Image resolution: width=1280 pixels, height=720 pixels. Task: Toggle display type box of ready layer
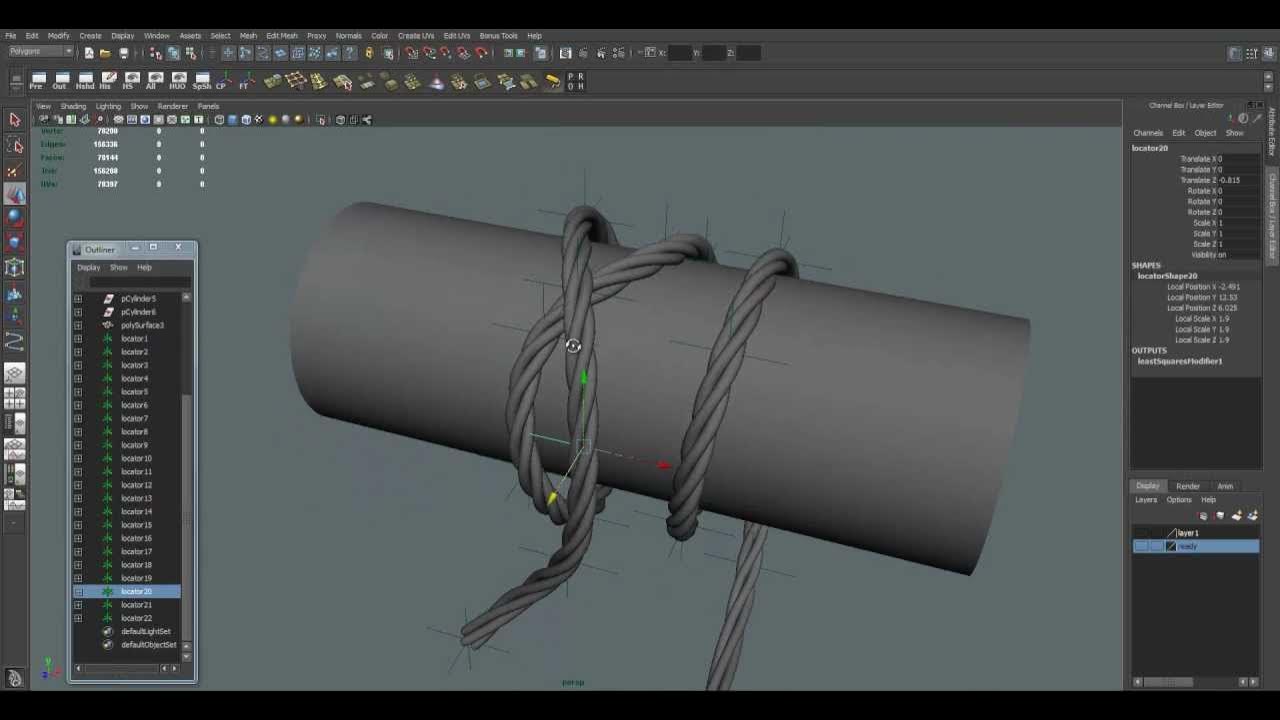click(x=1157, y=546)
